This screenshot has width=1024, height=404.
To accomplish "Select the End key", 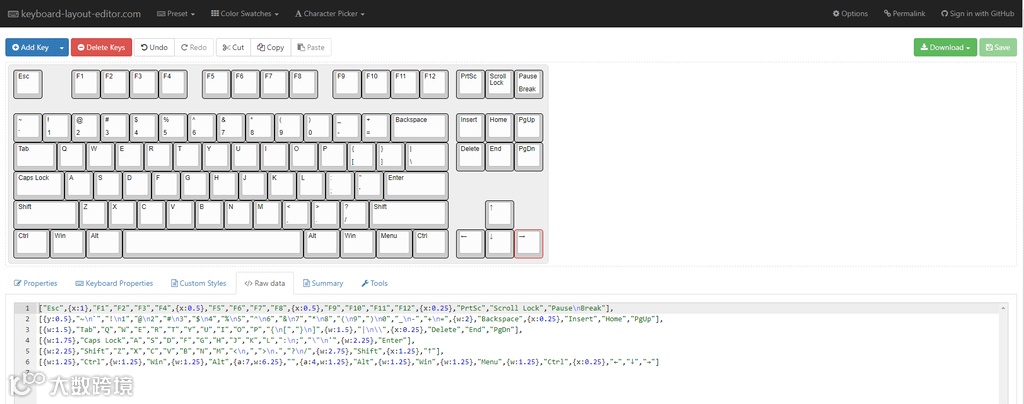I will pyautogui.click(x=499, y=156).
